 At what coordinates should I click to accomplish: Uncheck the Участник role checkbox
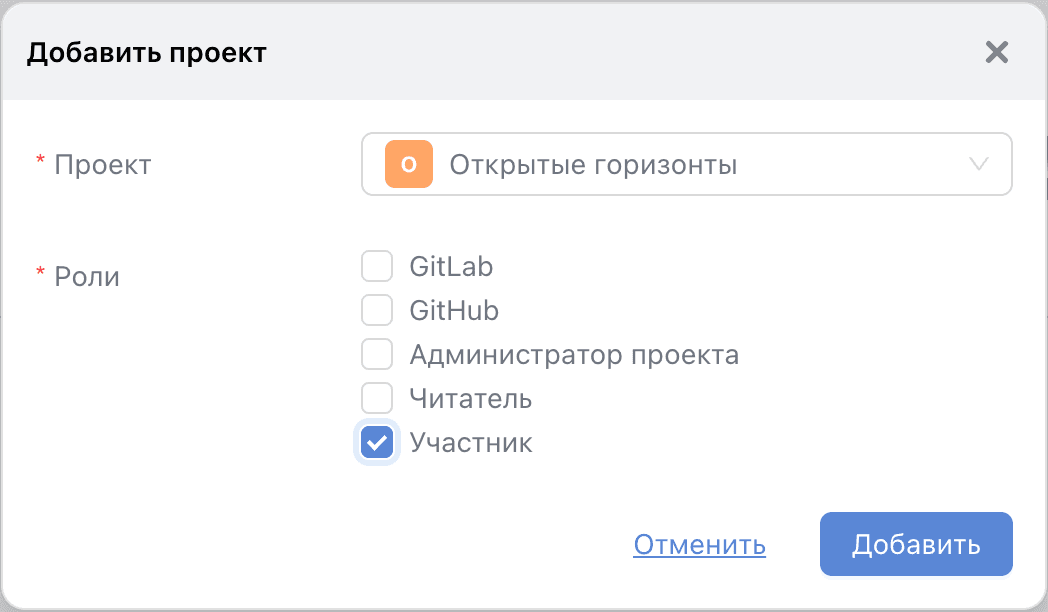pos(377,443)
